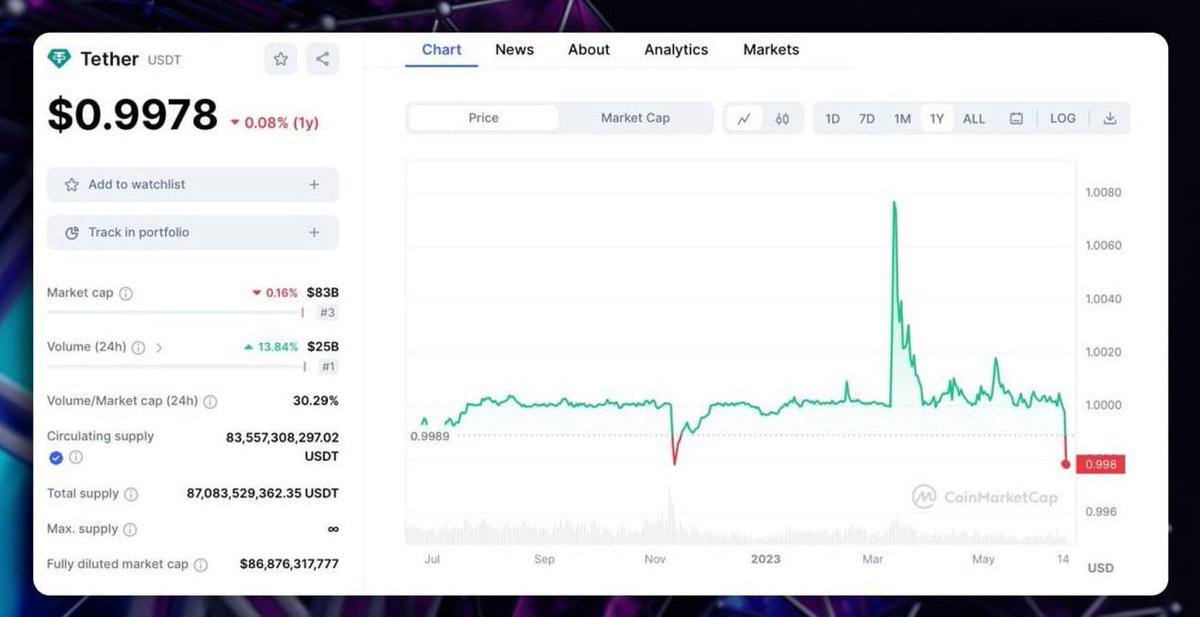Click fully diluted cap $86,876,317,777
Screen dimensions: 1200x617
click(289, 565)
